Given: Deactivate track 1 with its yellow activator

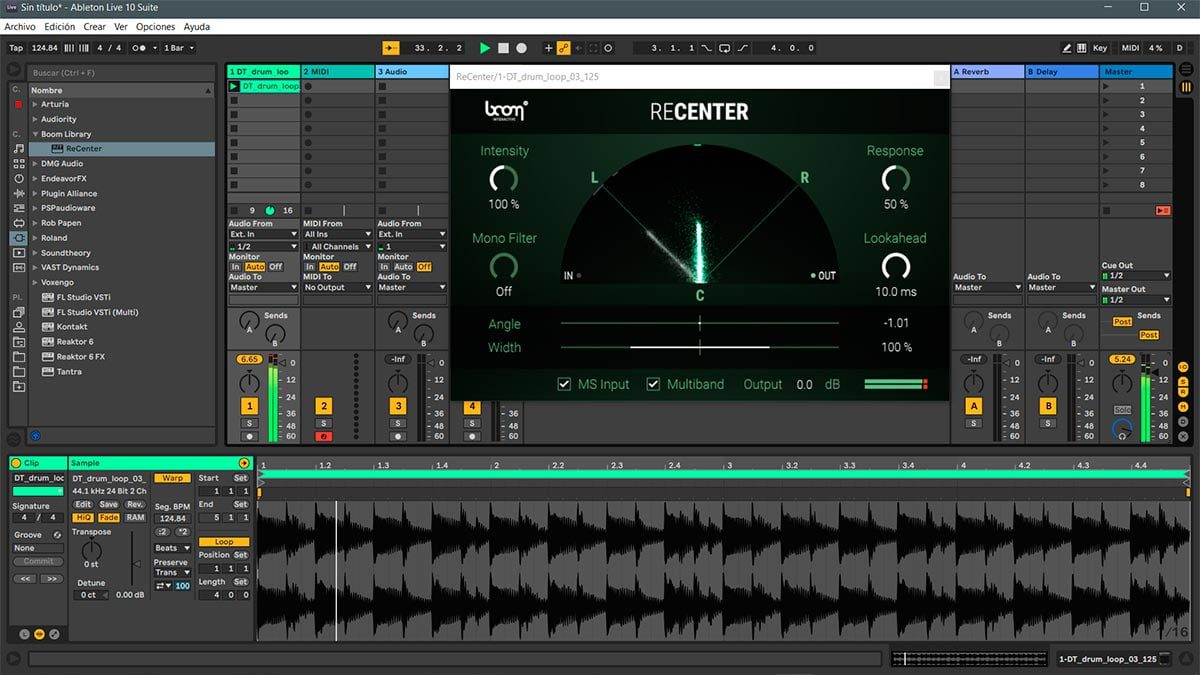Looking at the screenshot, I should (249, 406).
